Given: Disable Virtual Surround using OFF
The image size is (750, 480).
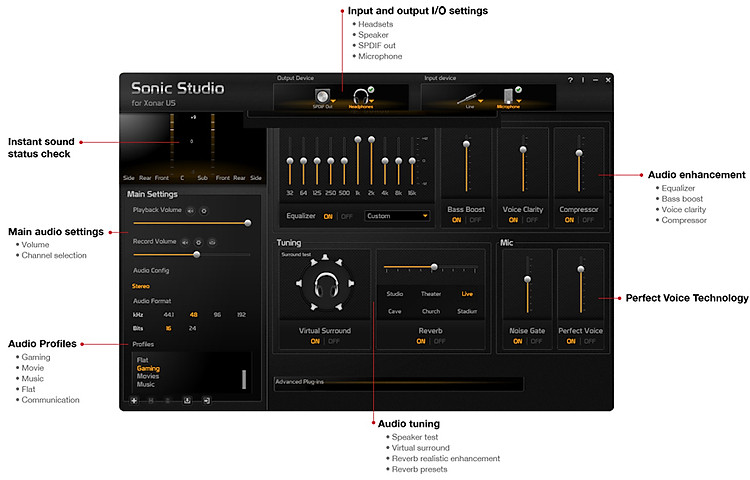Looking at the screenshot, I should (333, 341).
